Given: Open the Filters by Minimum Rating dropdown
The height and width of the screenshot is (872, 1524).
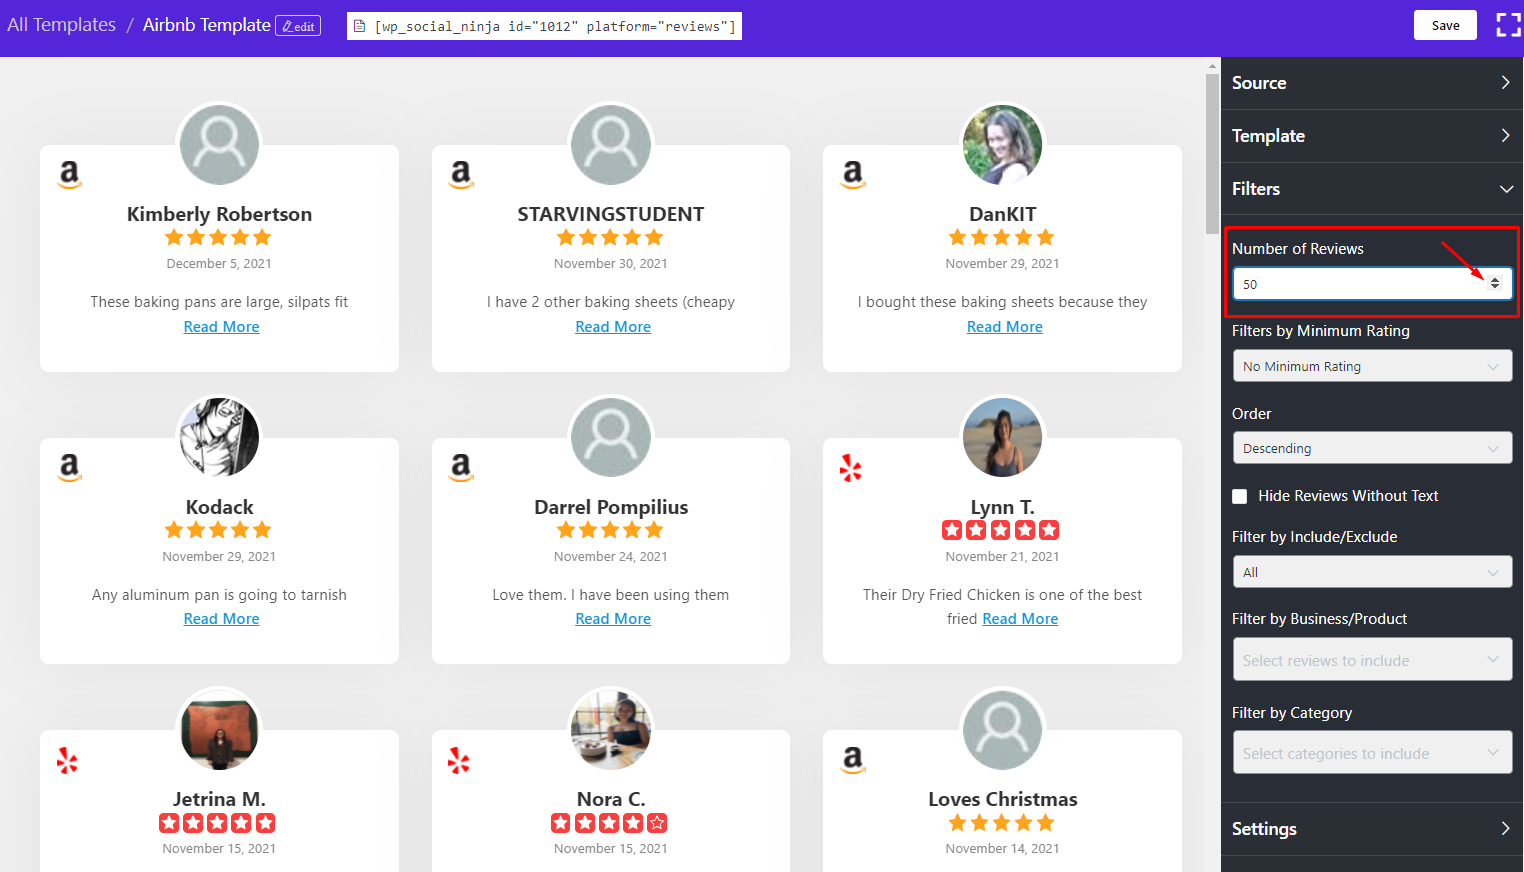Looking at the screenshot, I should [1371, 366].
